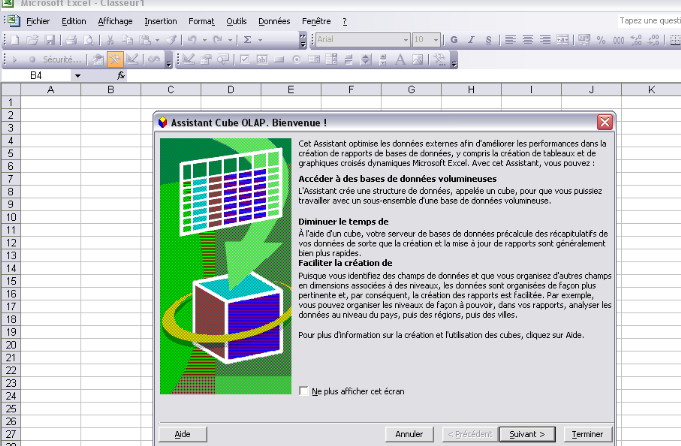Click the Annuler button
Image resolution: width=681 pixels, height=446 pixels.
coord(409,434)
